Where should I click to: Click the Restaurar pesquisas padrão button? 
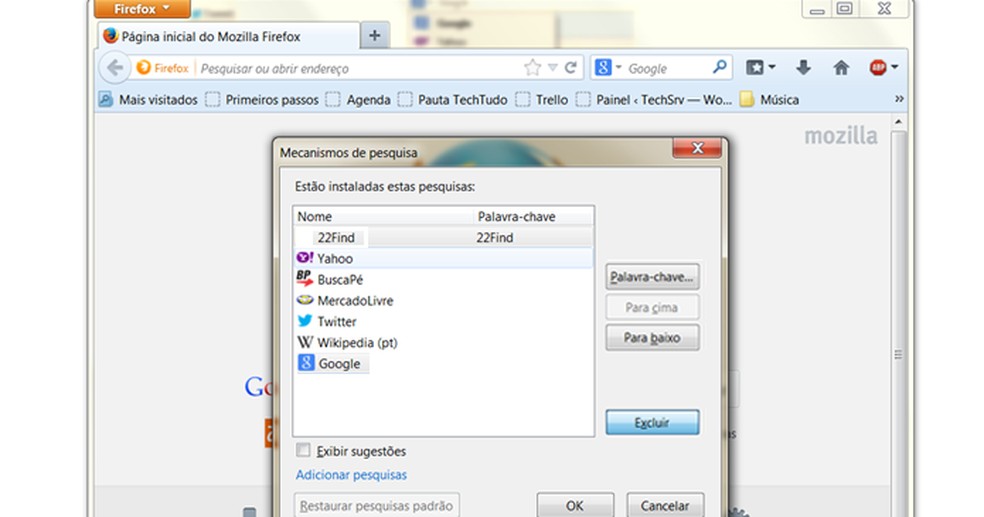(377, 505)
